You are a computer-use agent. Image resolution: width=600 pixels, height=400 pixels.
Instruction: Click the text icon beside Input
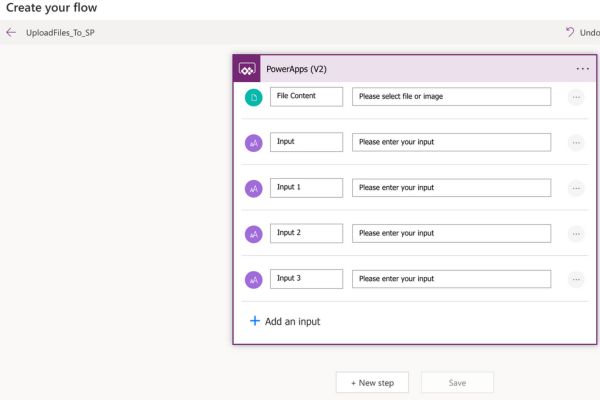(254, 143)
